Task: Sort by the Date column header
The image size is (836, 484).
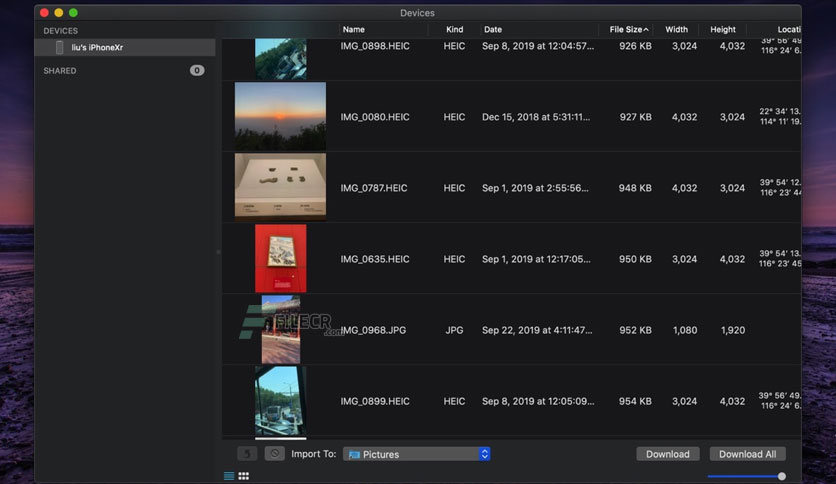Action: [493, 30]
